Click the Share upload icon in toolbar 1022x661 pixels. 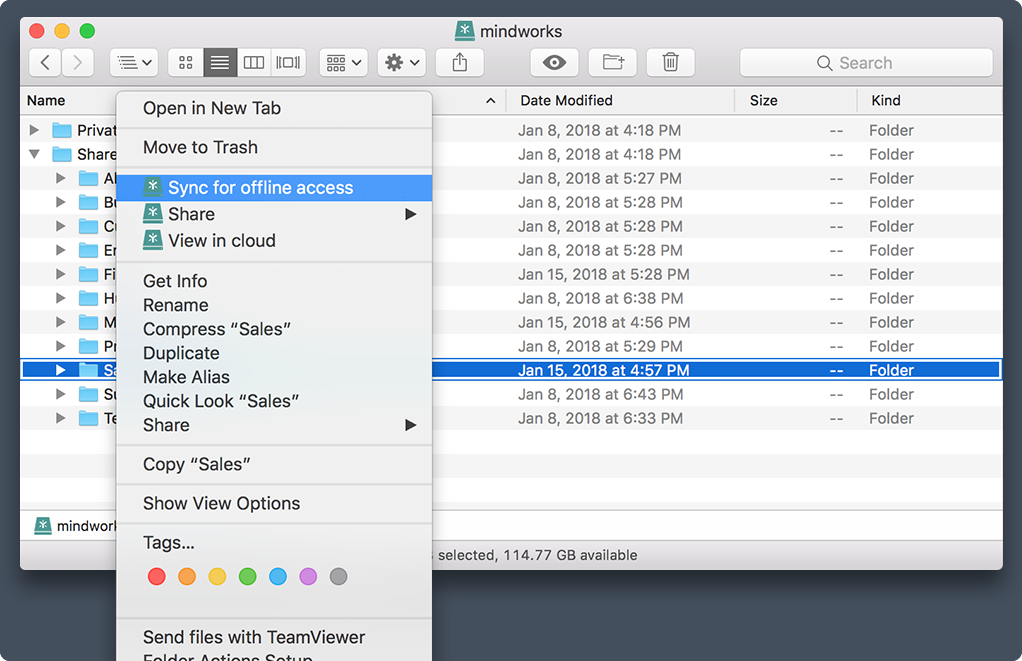click(460, 63)
